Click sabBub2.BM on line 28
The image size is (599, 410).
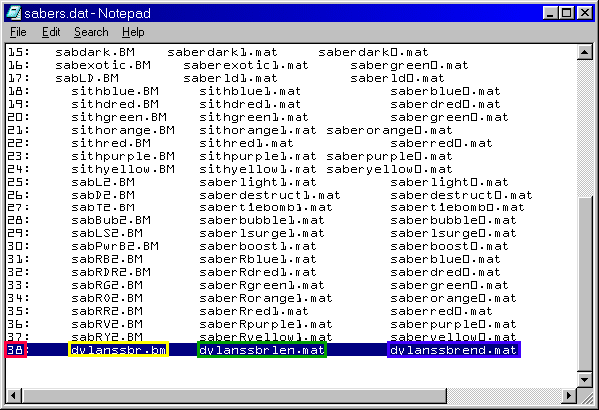point(111,220)
